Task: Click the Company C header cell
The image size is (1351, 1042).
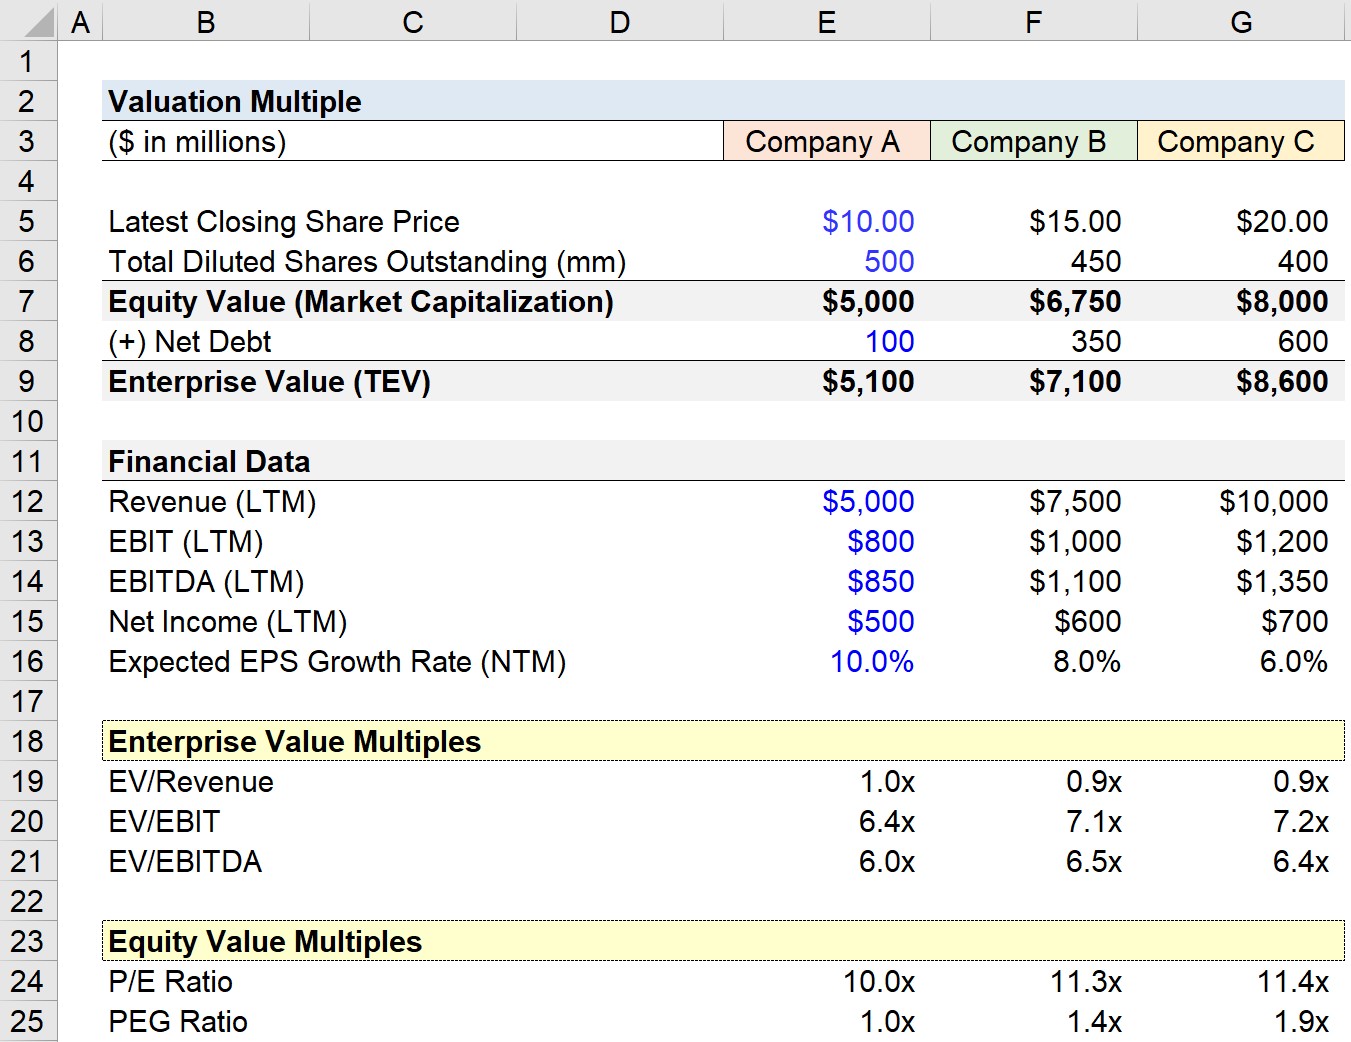Action: click(1240, 141)
